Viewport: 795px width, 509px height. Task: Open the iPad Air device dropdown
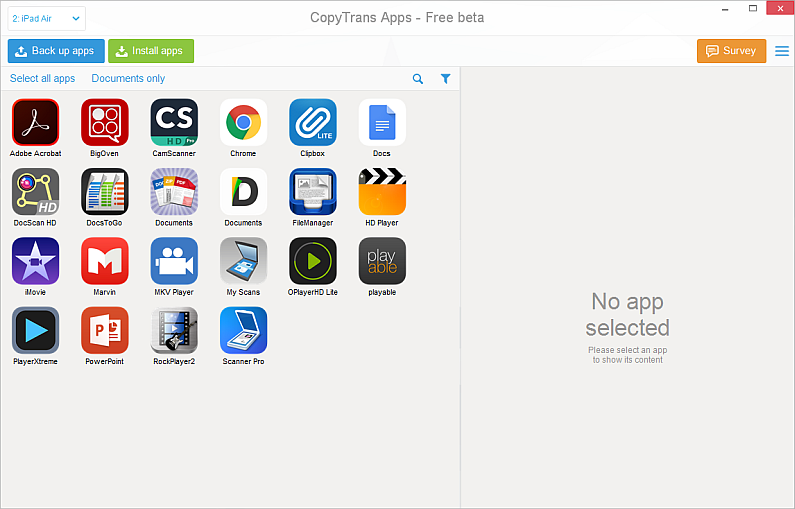pyautogui.click(x=46, y=19)
